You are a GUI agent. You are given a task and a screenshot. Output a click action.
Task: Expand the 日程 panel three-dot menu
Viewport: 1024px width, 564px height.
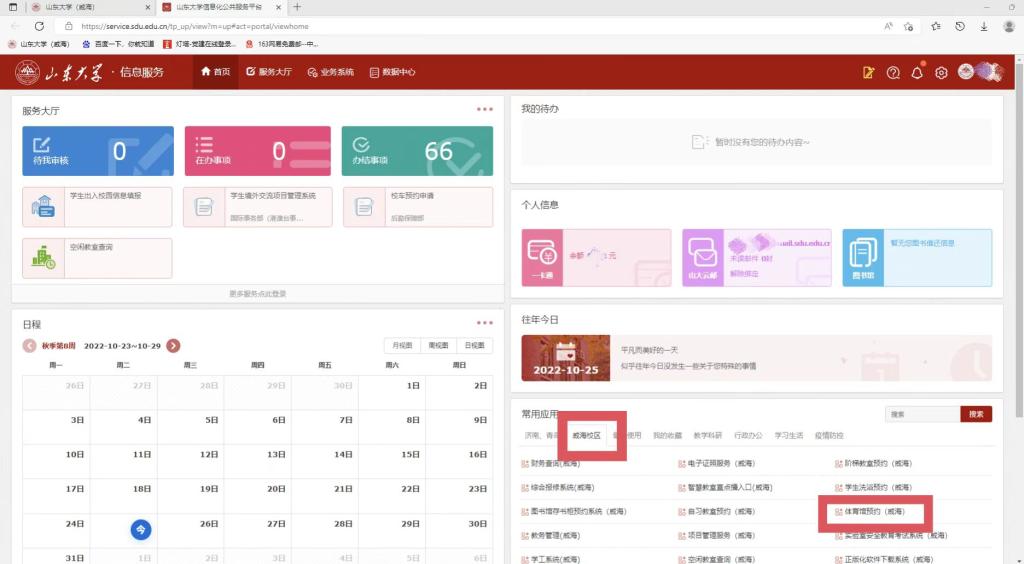coord(485,323)
